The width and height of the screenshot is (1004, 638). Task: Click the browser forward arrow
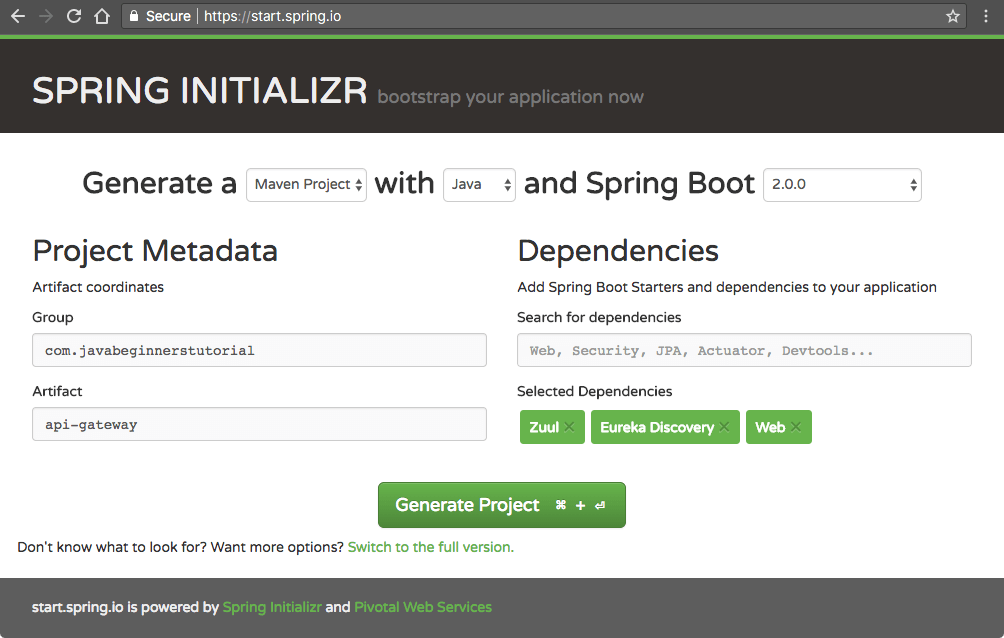click(45, 16)
